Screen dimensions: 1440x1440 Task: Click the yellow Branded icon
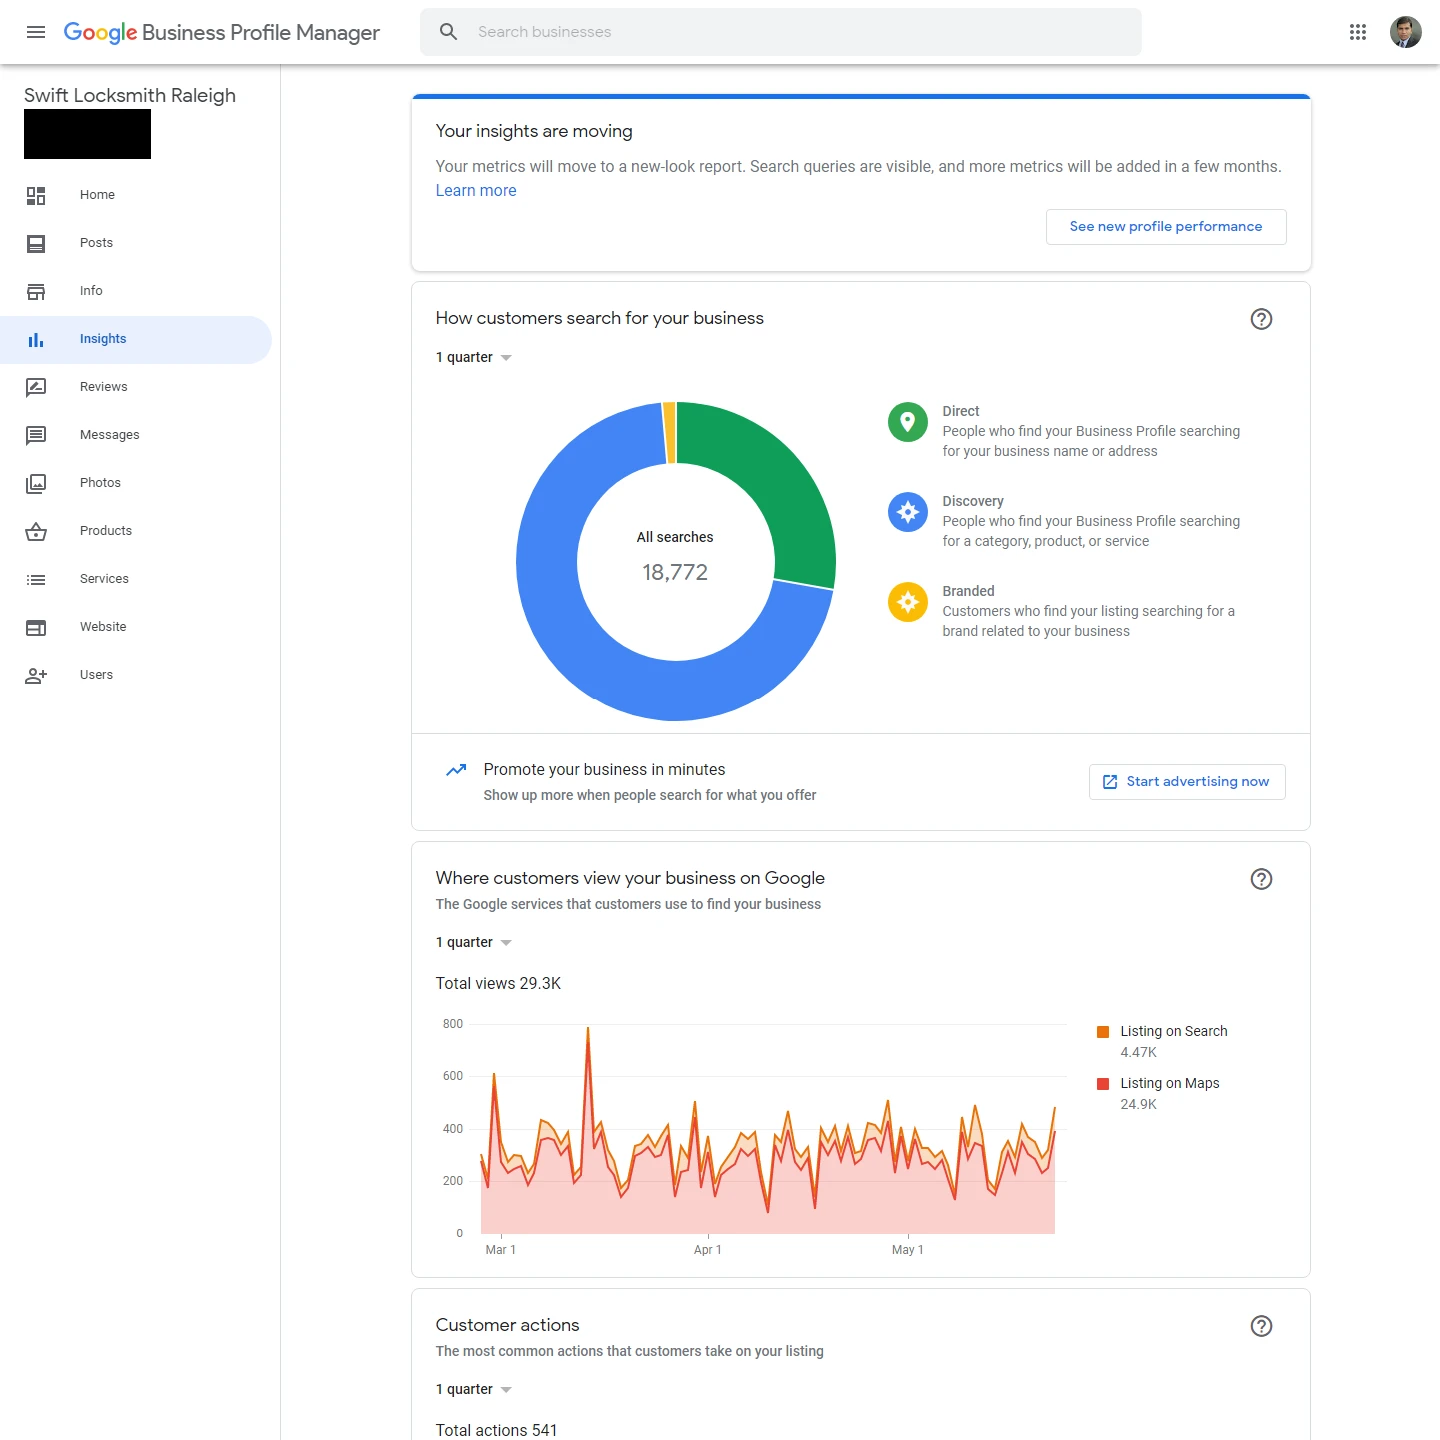coord(908,602)
